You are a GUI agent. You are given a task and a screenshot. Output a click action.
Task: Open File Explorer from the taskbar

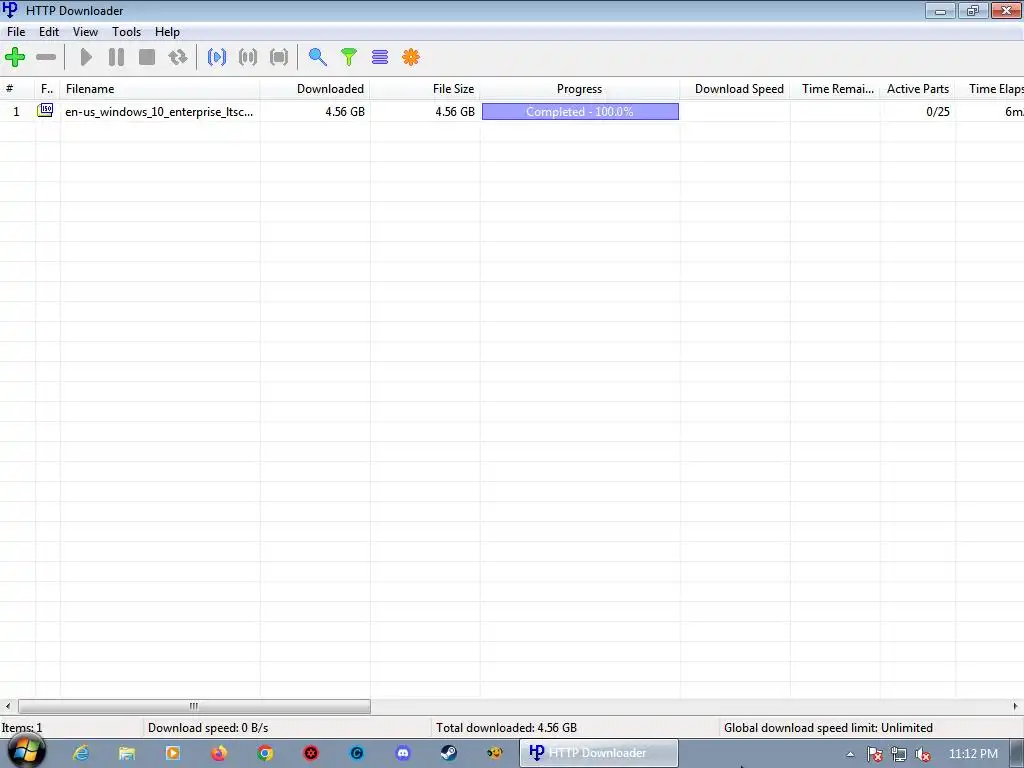[x=127, y=753]
